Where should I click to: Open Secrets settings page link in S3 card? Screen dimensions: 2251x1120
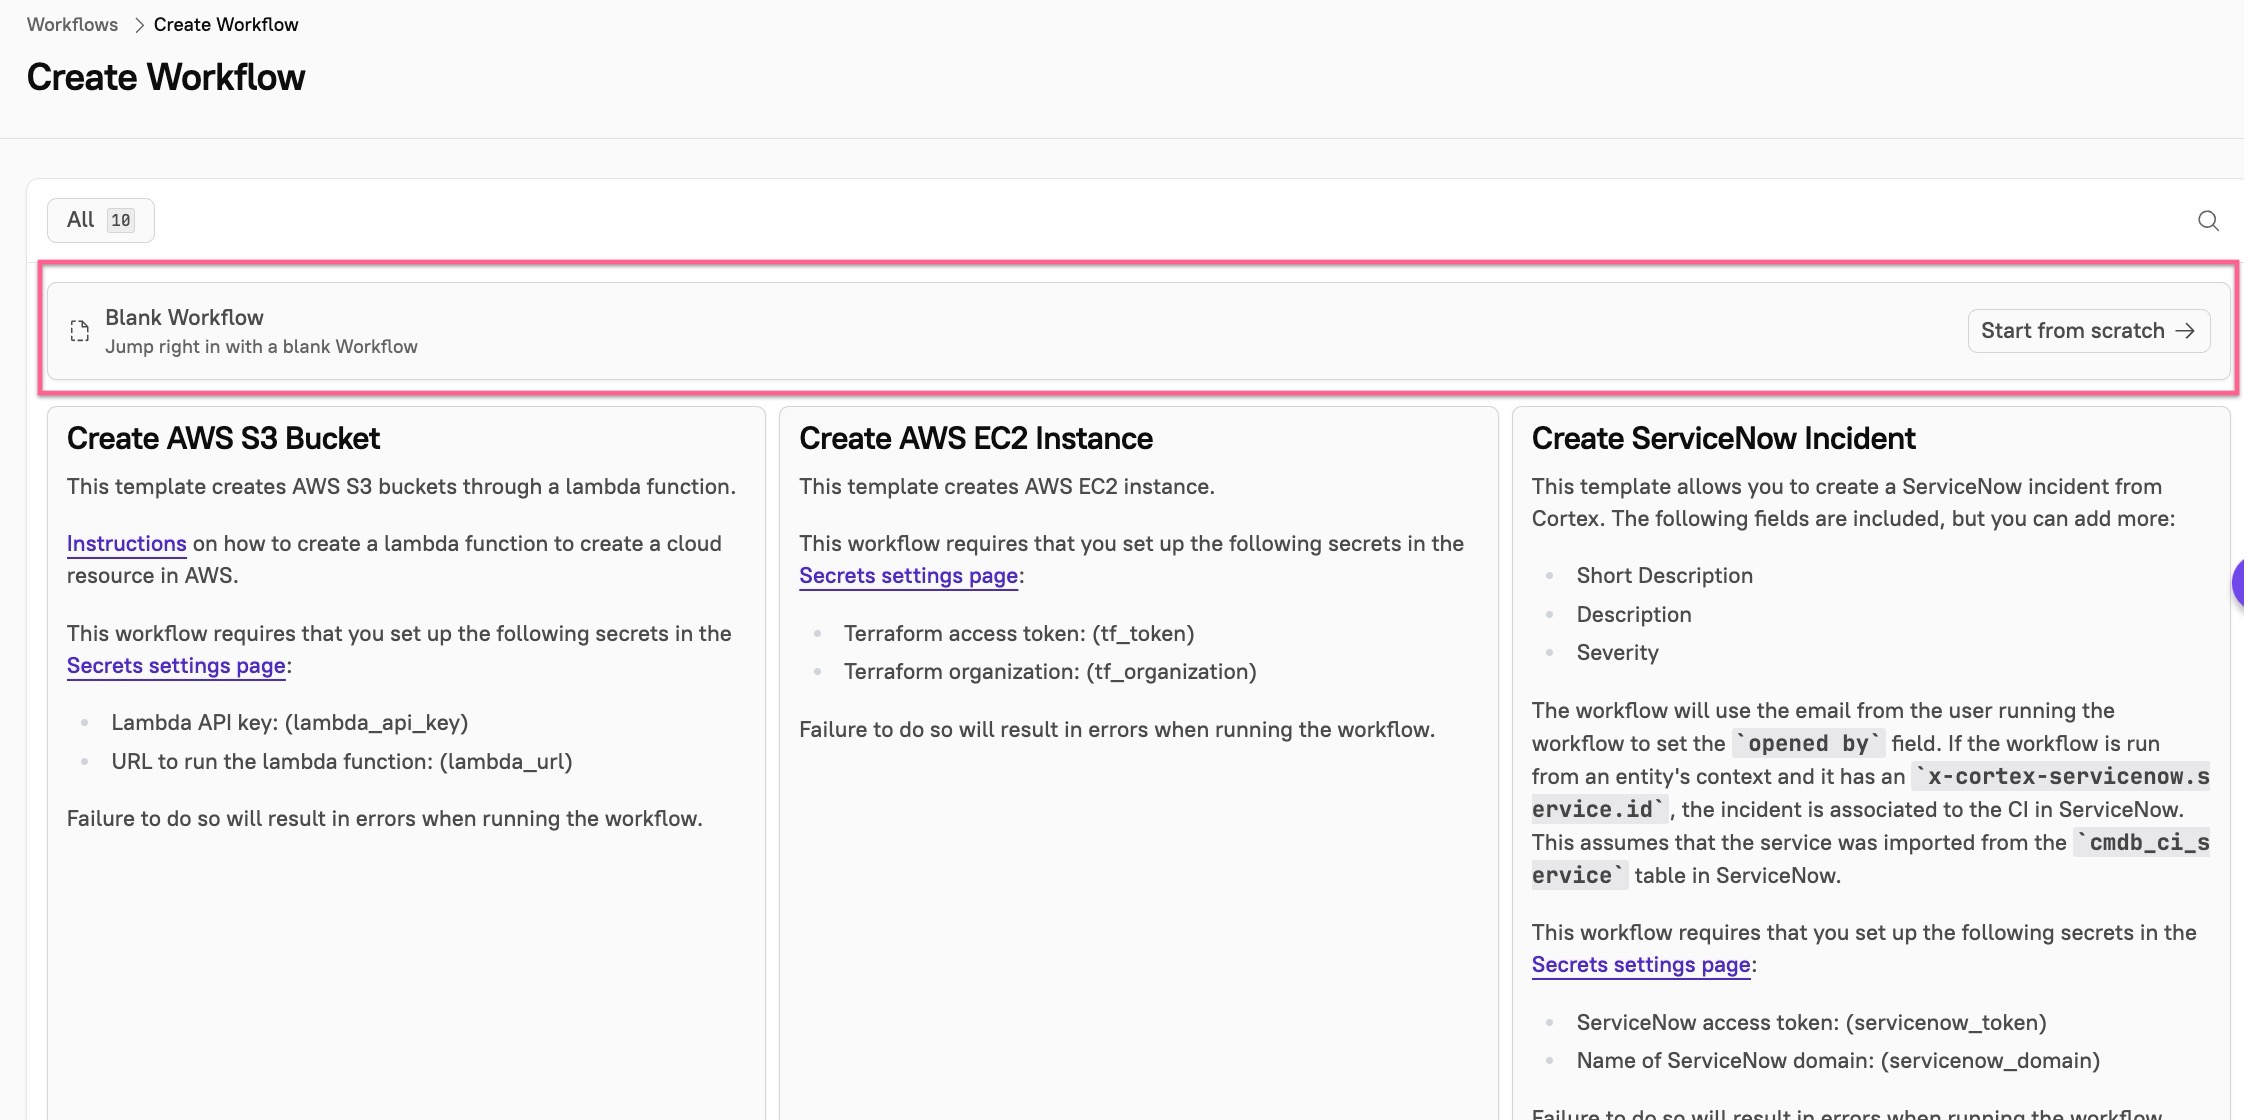point(176,665)
